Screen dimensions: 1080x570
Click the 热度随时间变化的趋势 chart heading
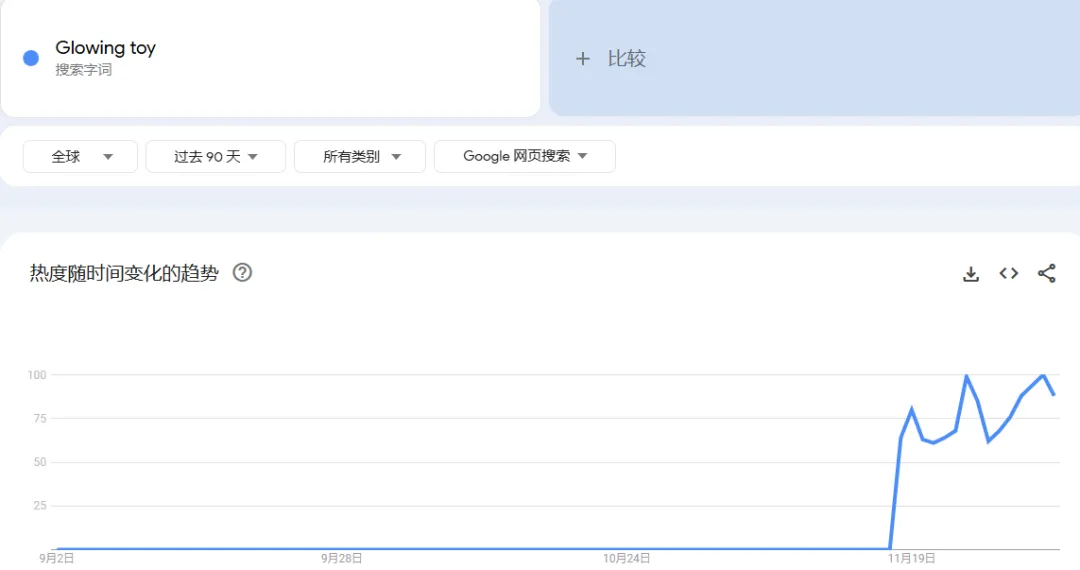(x=124, y=273)
